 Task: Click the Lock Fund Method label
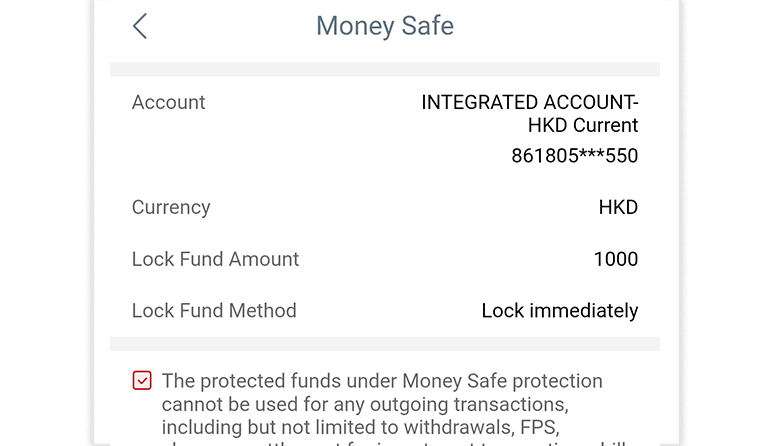tap(214, 310)
